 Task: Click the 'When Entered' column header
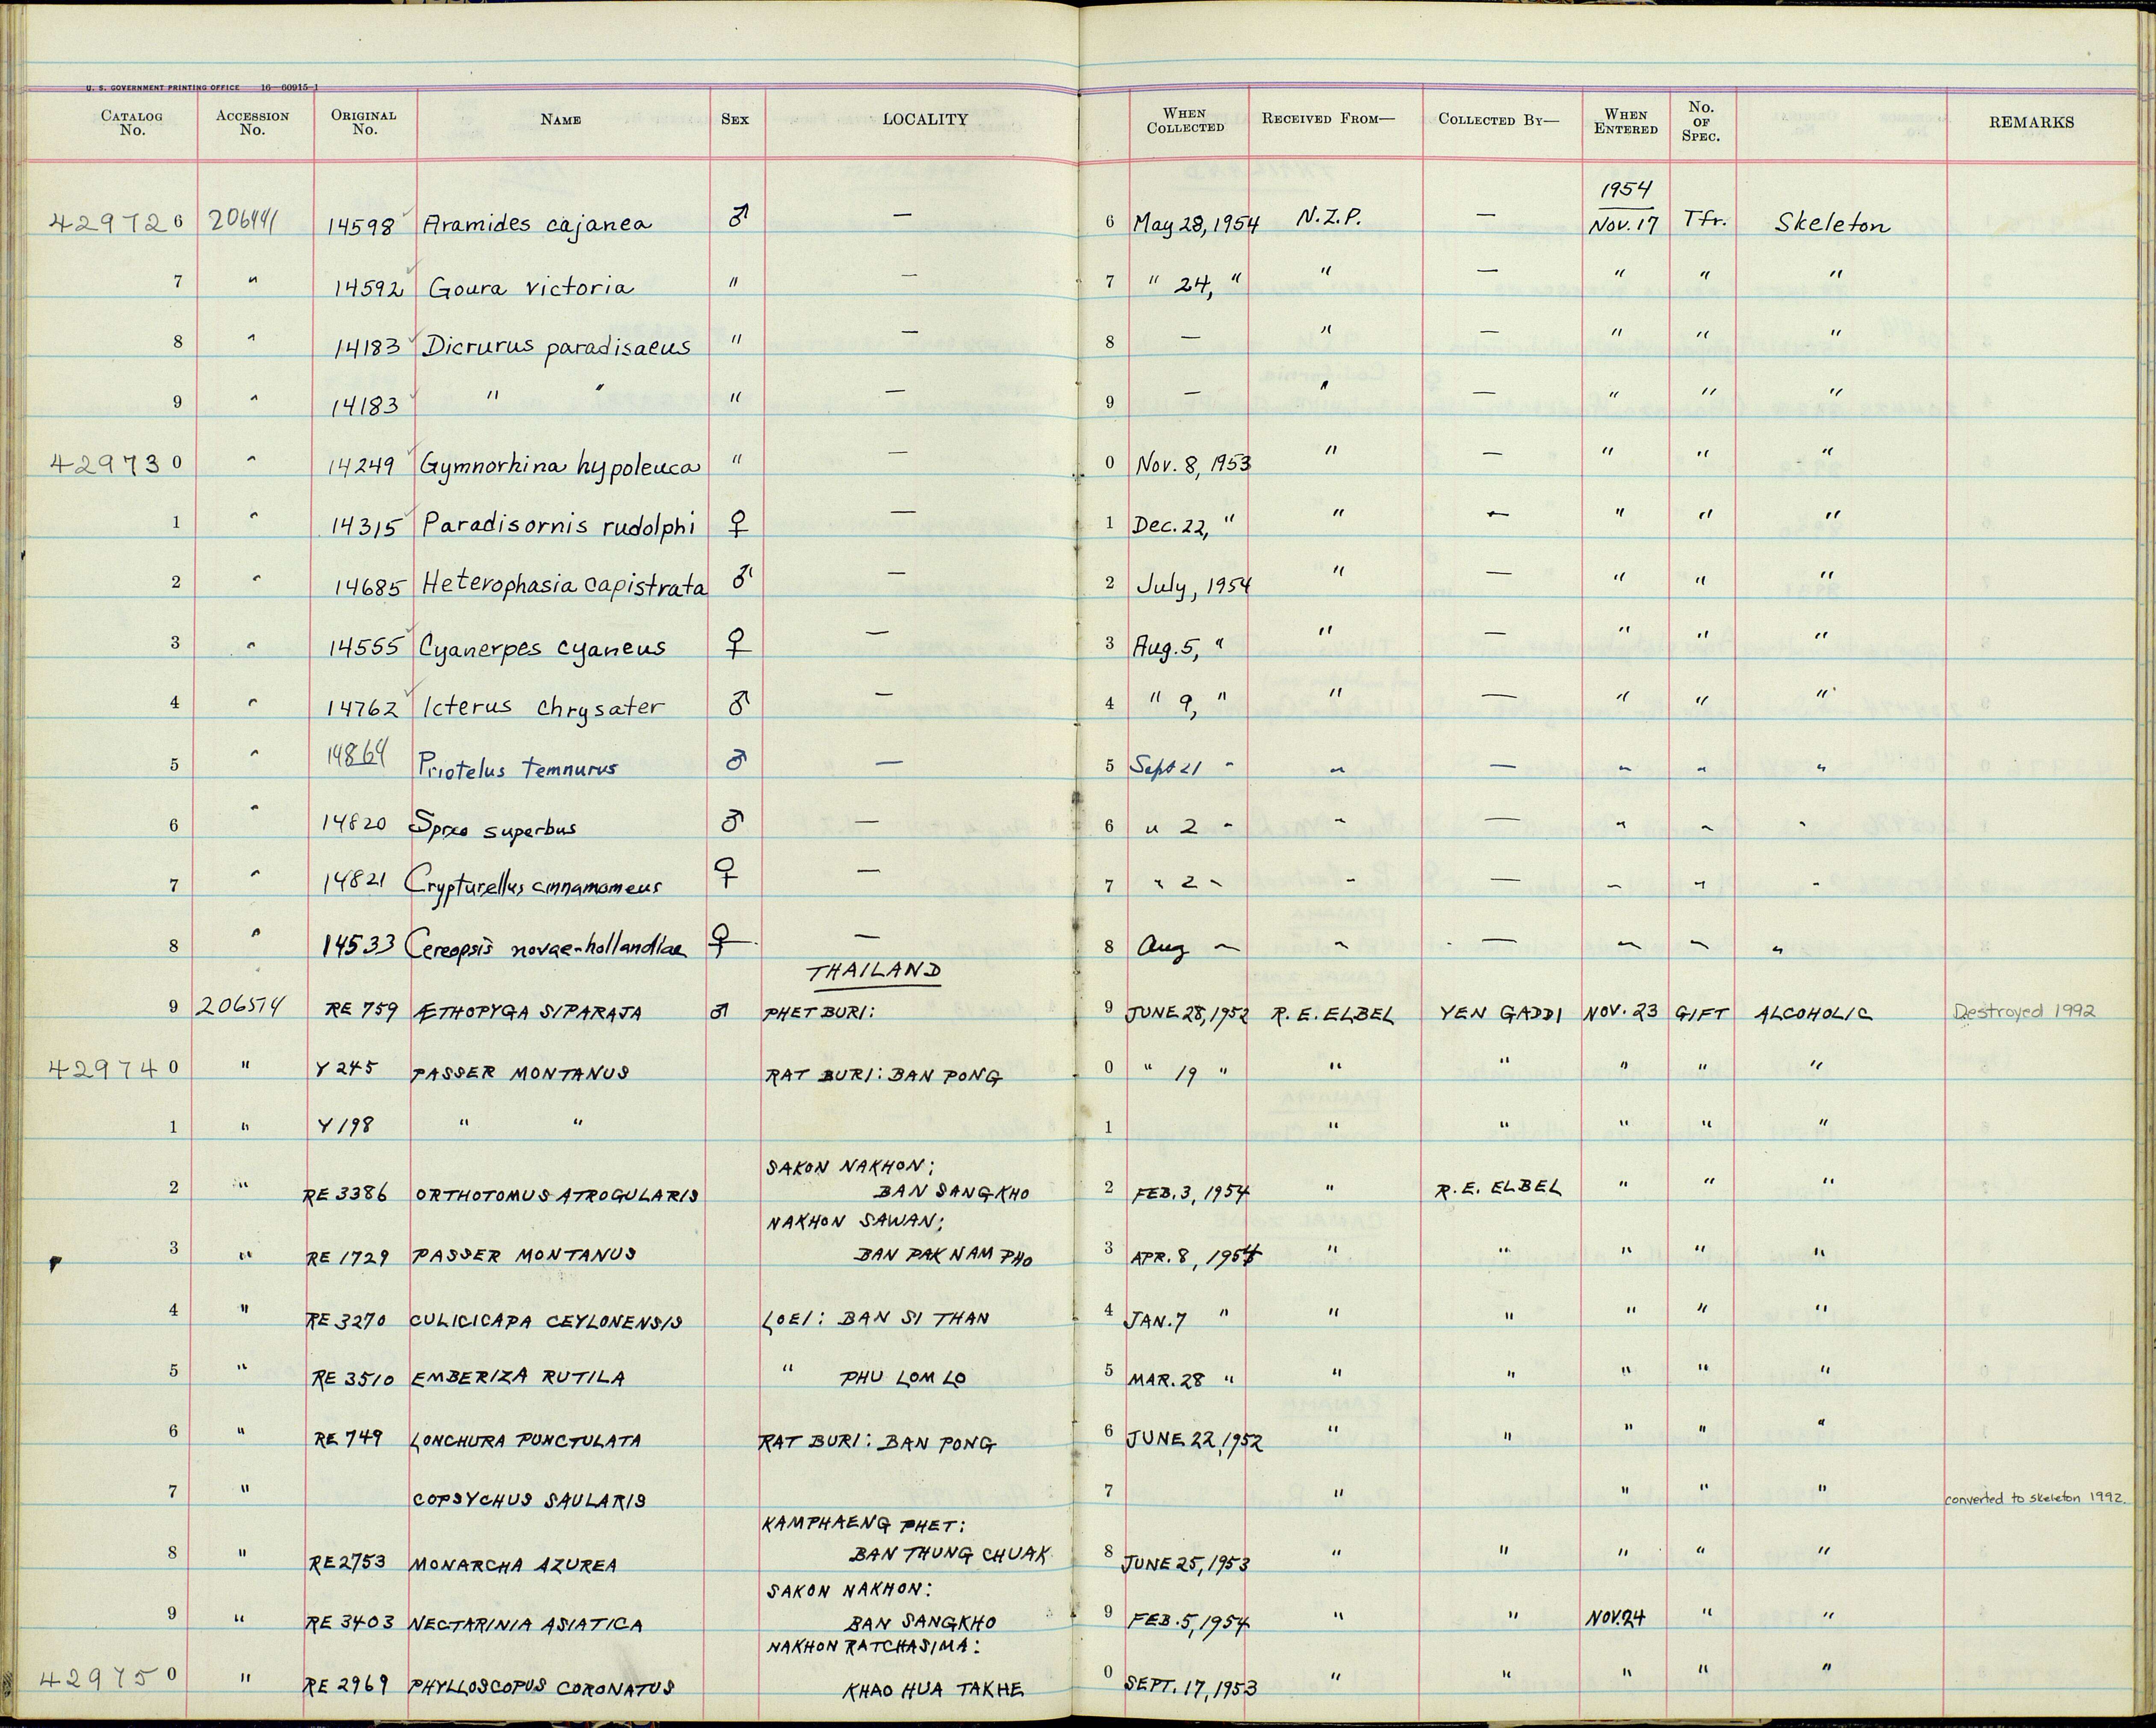(1626, 121)
